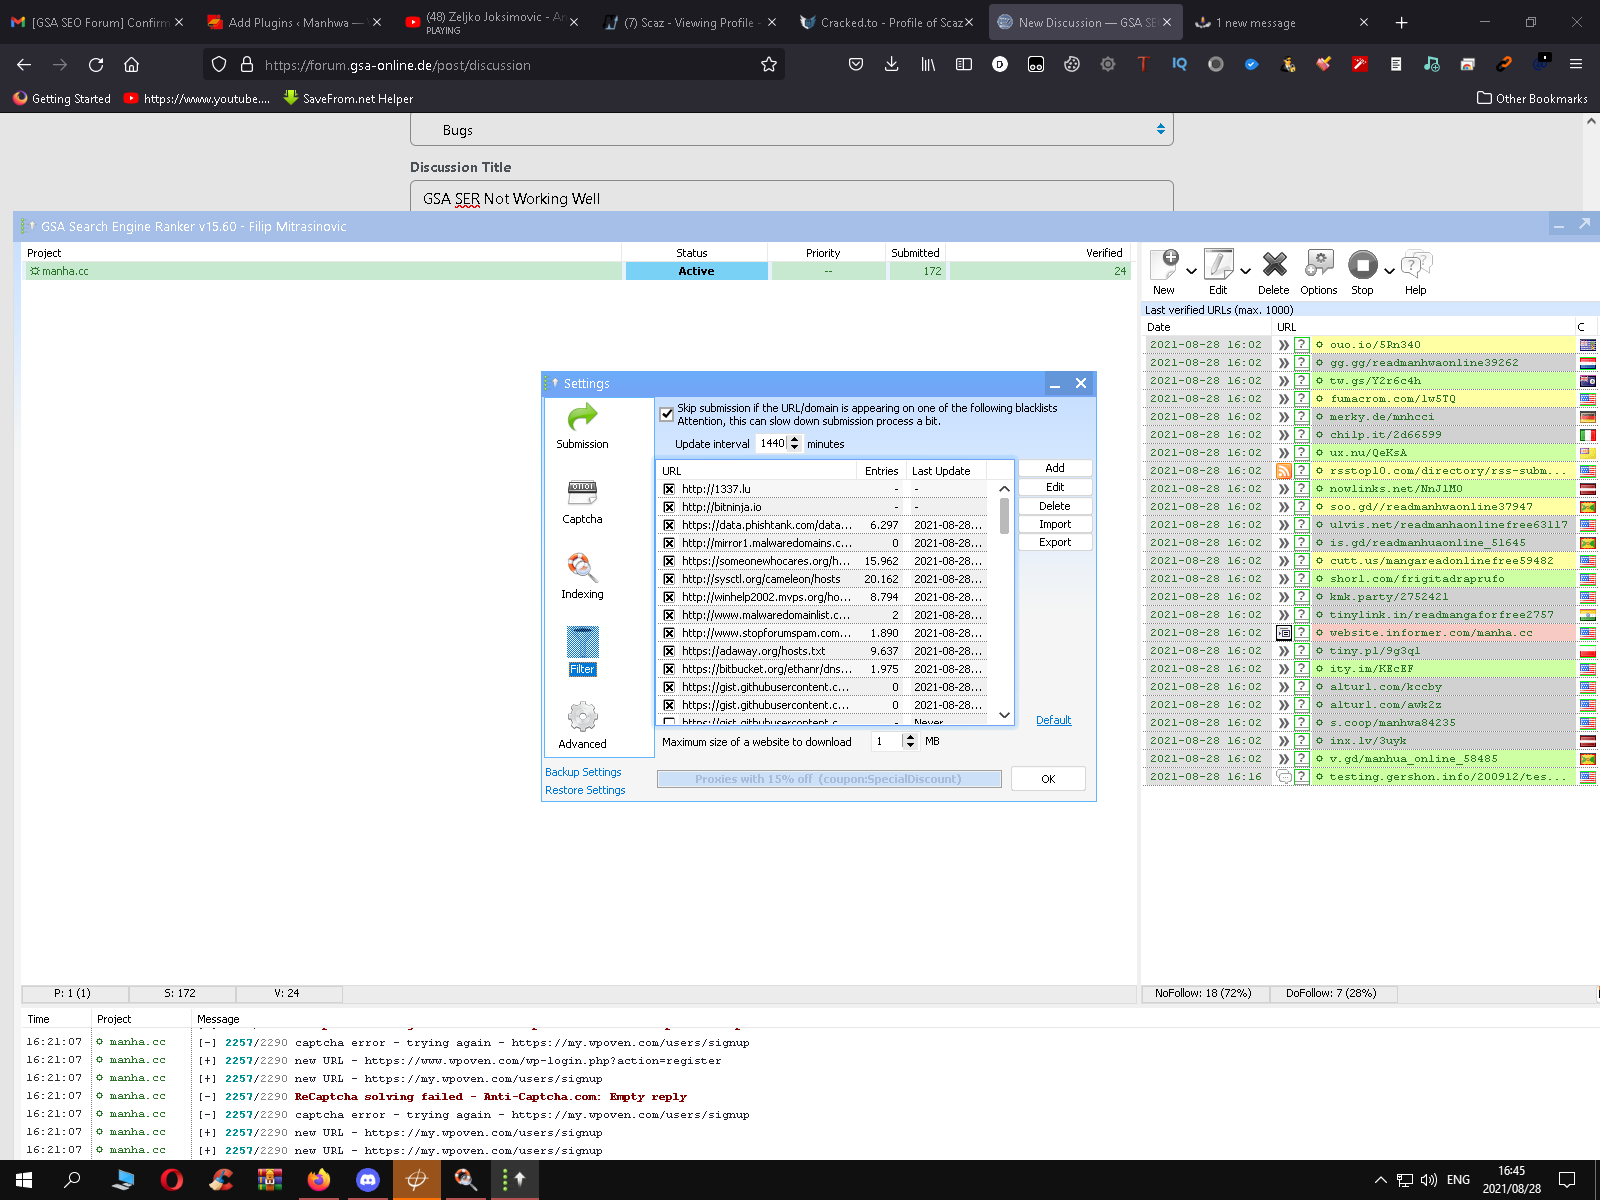Open the Bugs category dropdown
The height and width of the screenshot is (1200, 1600).
click(x=791, y=130)
